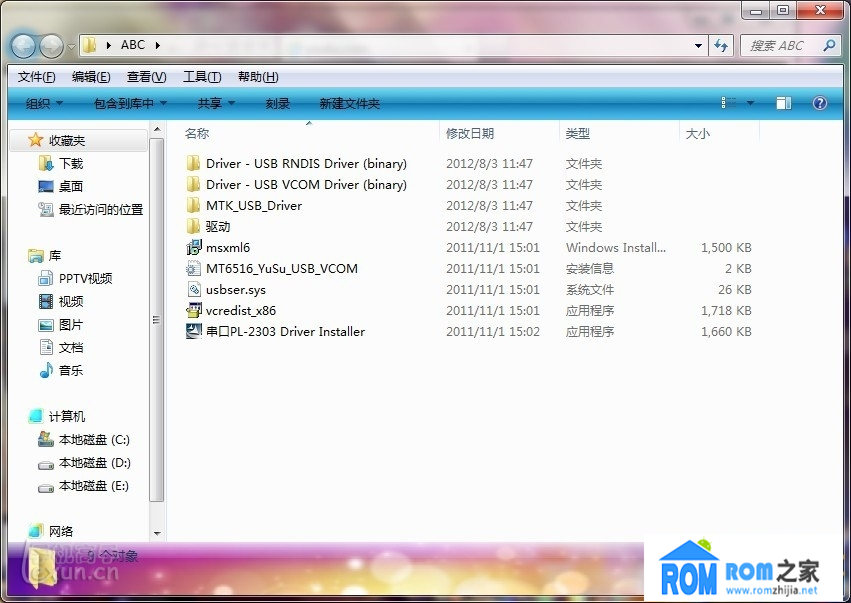The width and height of the screenshot is (851, 603).
Task: Open the 文件(F) menu
Action: [x=37, y=77]
